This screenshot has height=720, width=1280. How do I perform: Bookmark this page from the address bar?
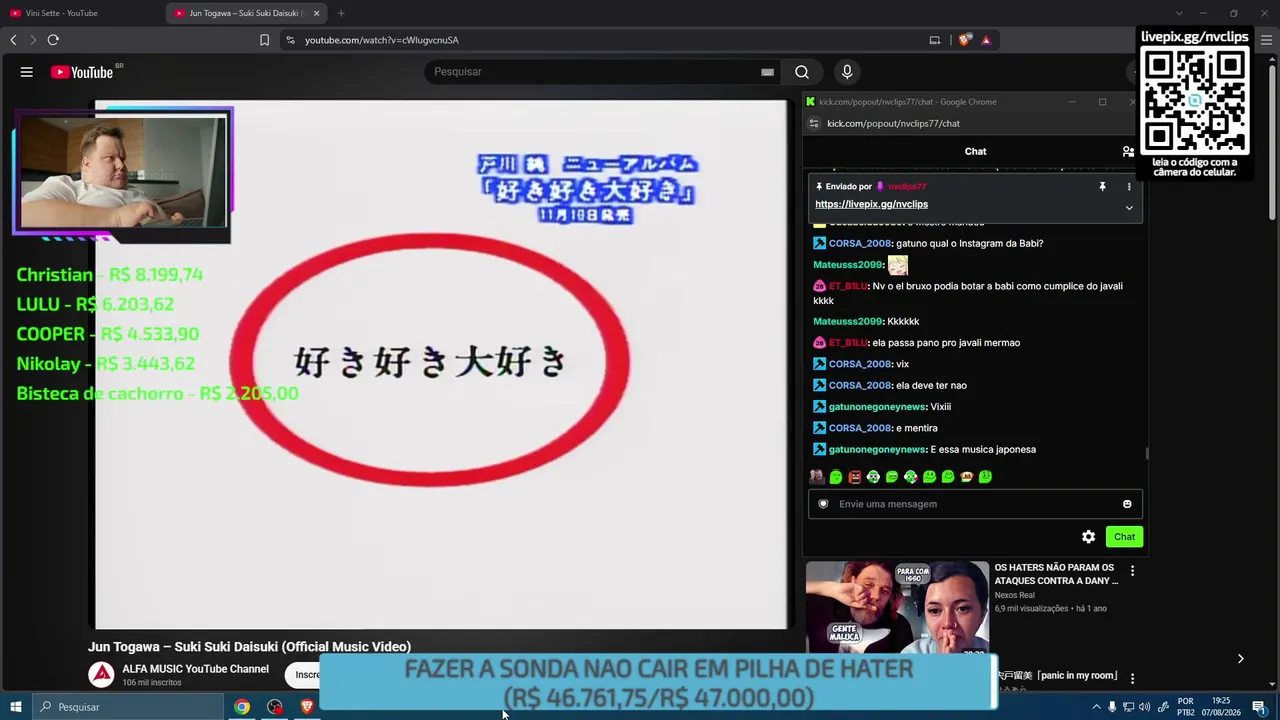(264, 40)
